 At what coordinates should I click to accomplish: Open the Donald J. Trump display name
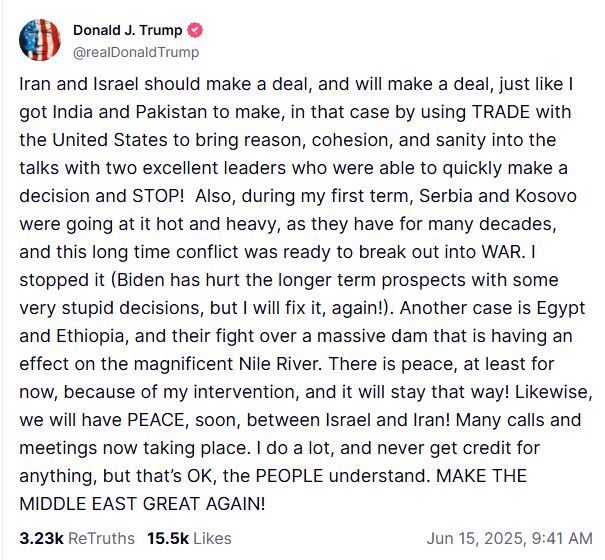127,30
